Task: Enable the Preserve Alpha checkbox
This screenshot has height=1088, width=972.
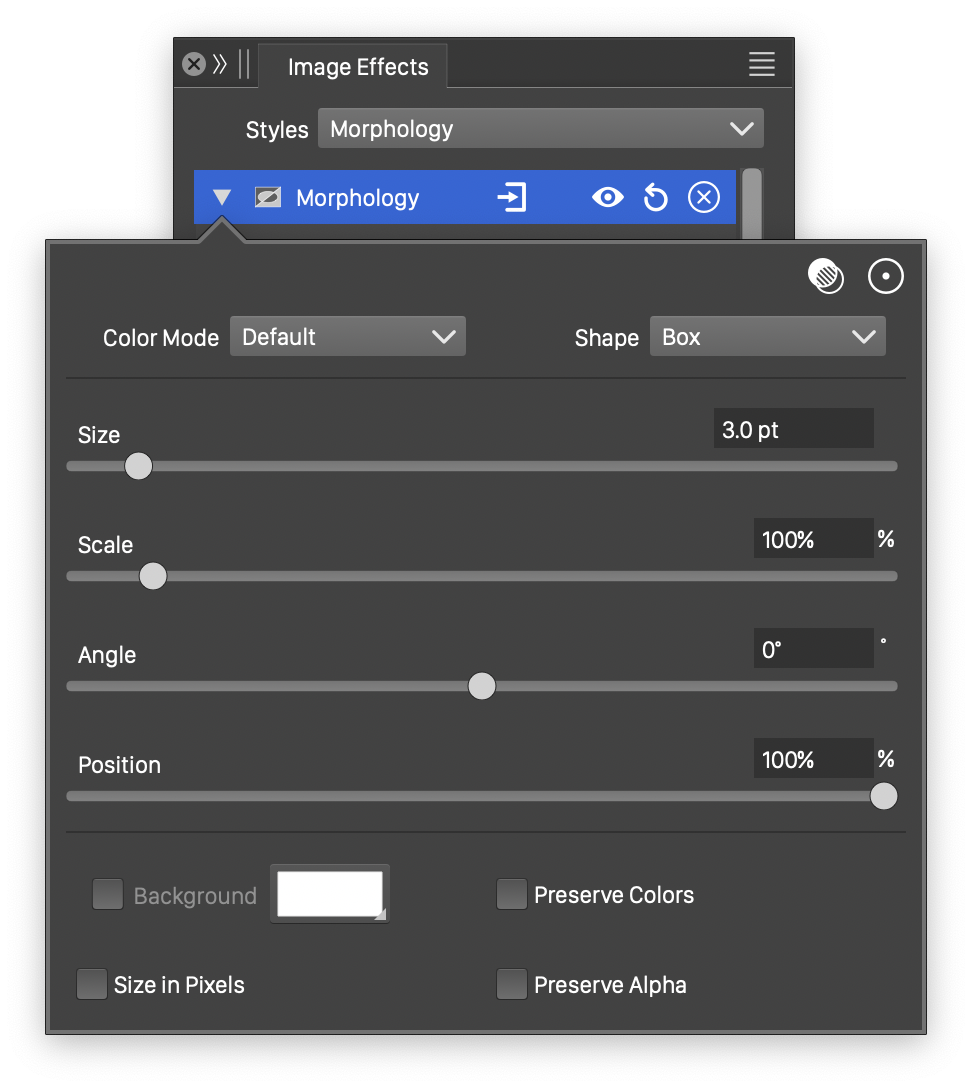Action: click(x=512, y=985)
